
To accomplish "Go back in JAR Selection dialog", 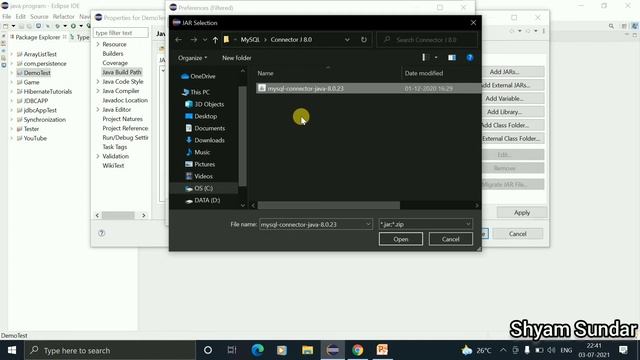I will 178,40.
